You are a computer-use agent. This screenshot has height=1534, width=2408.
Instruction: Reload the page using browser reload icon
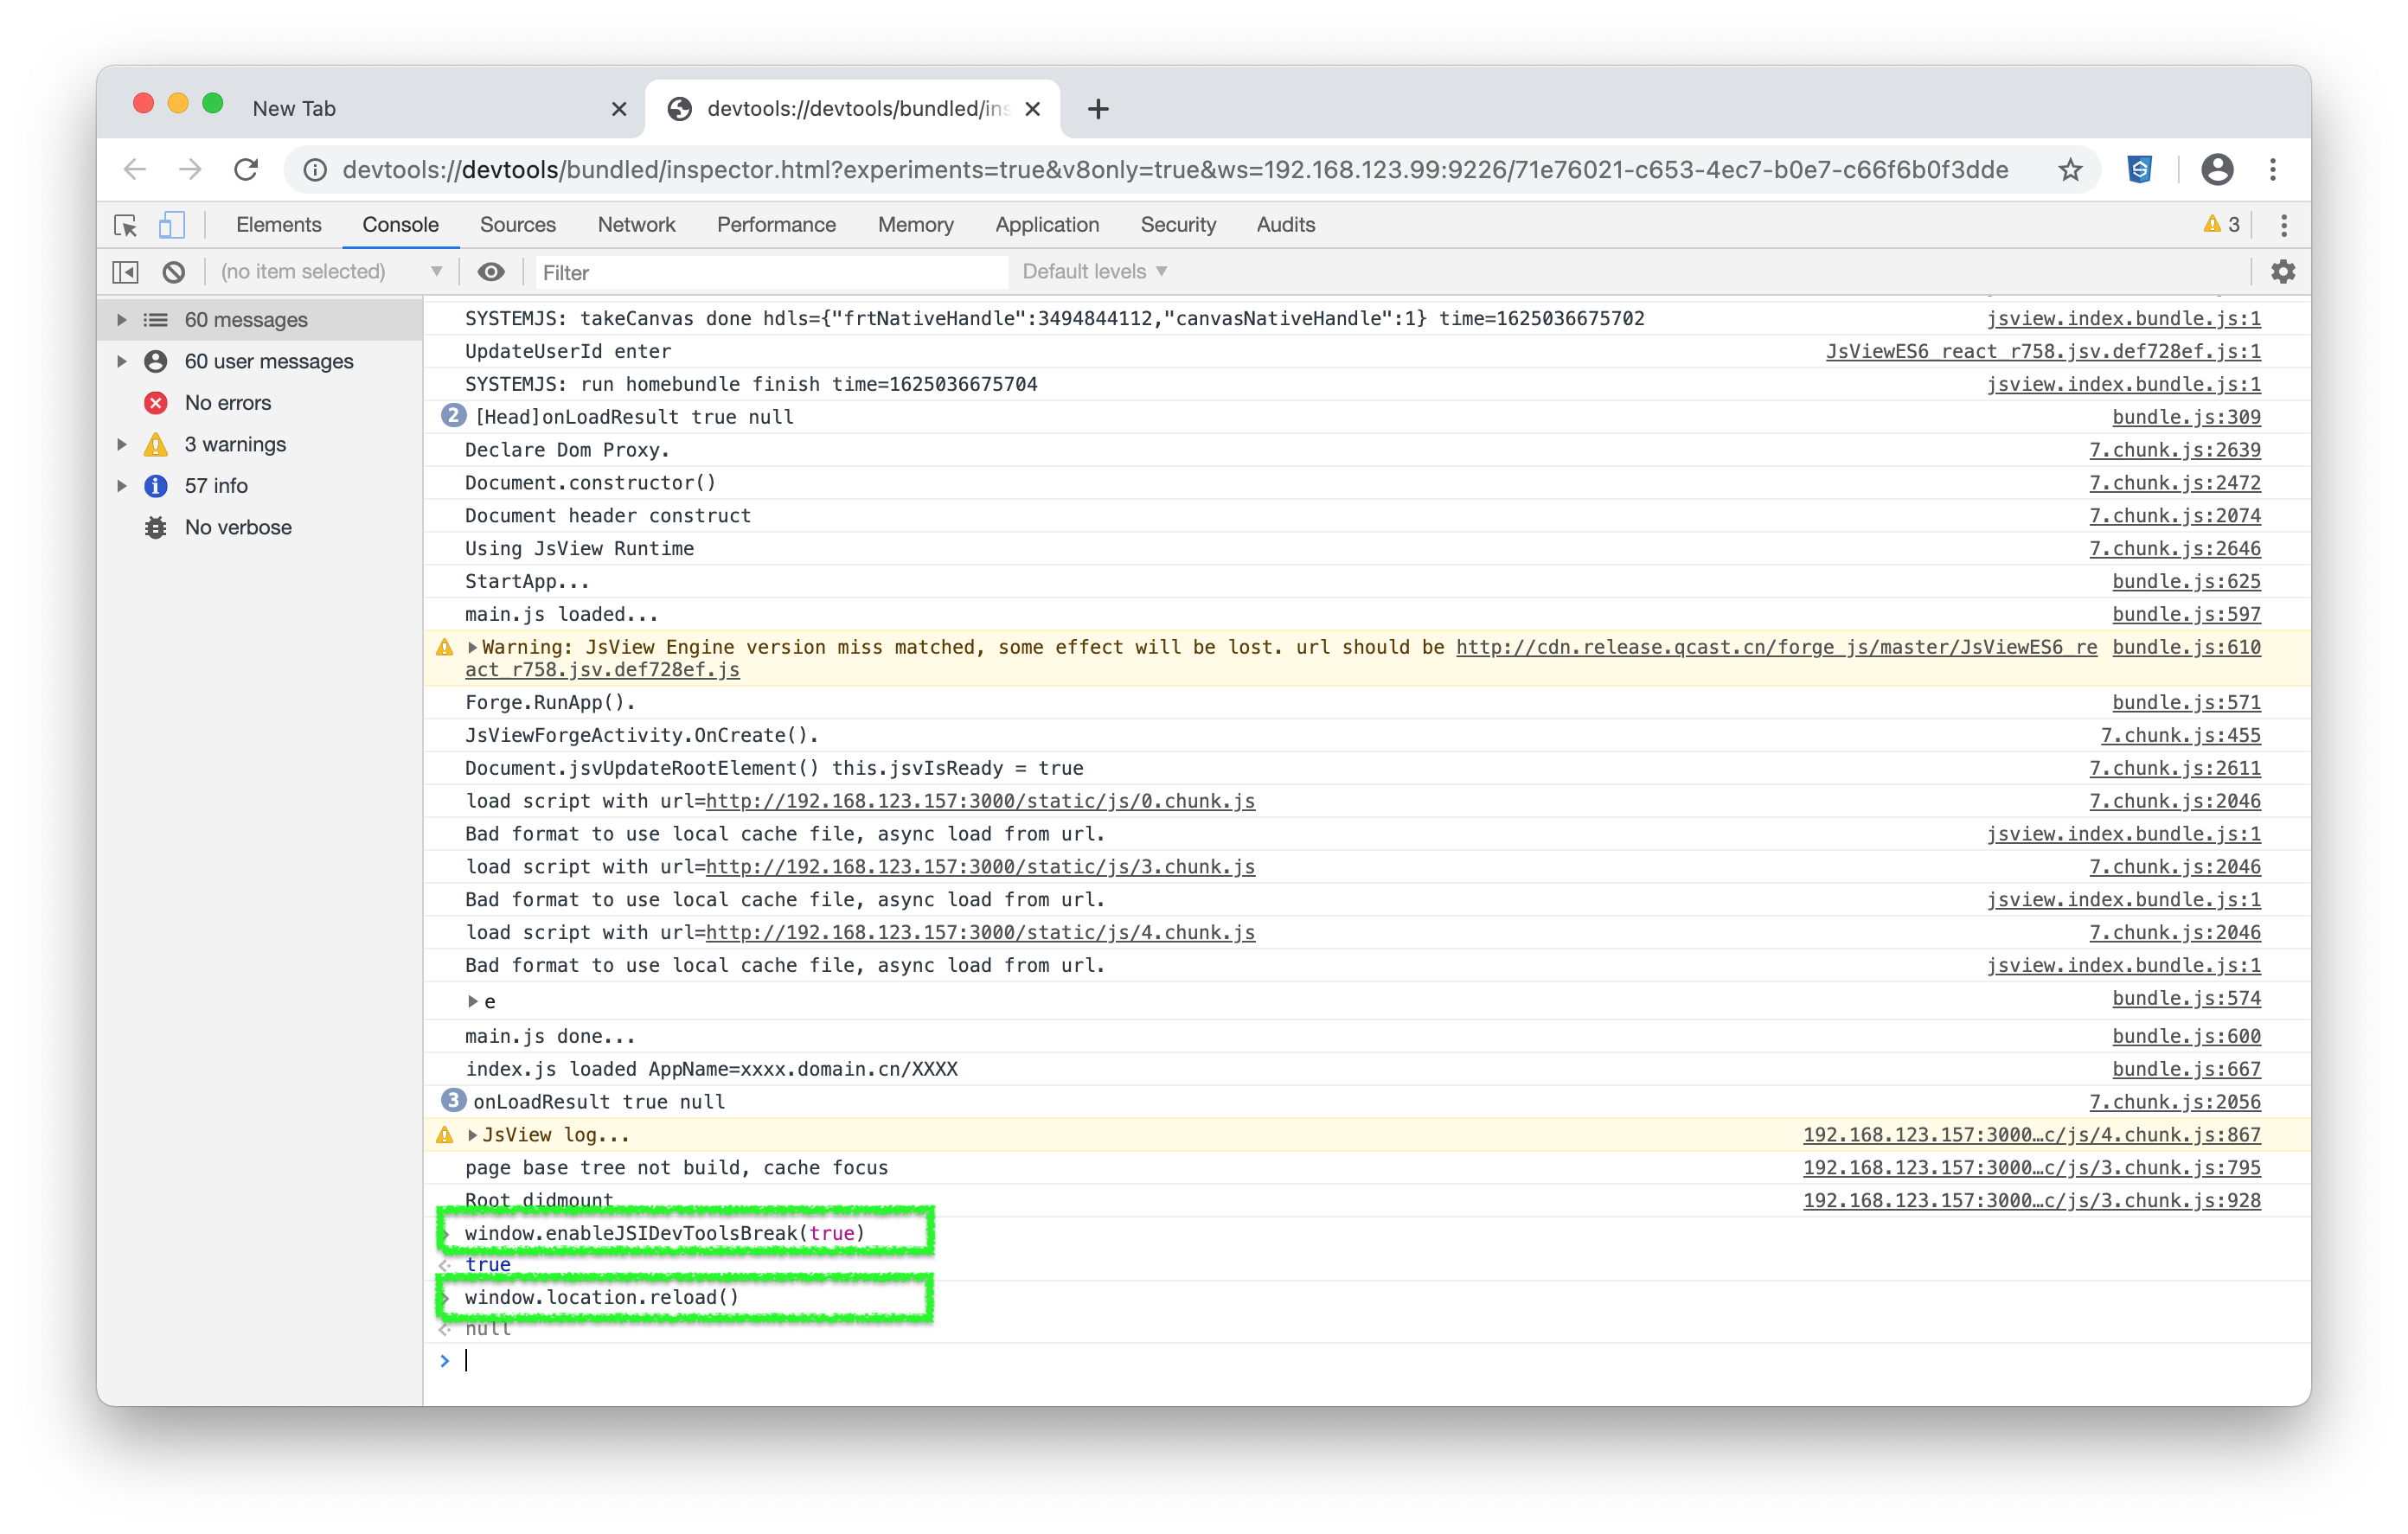point(246,170)
